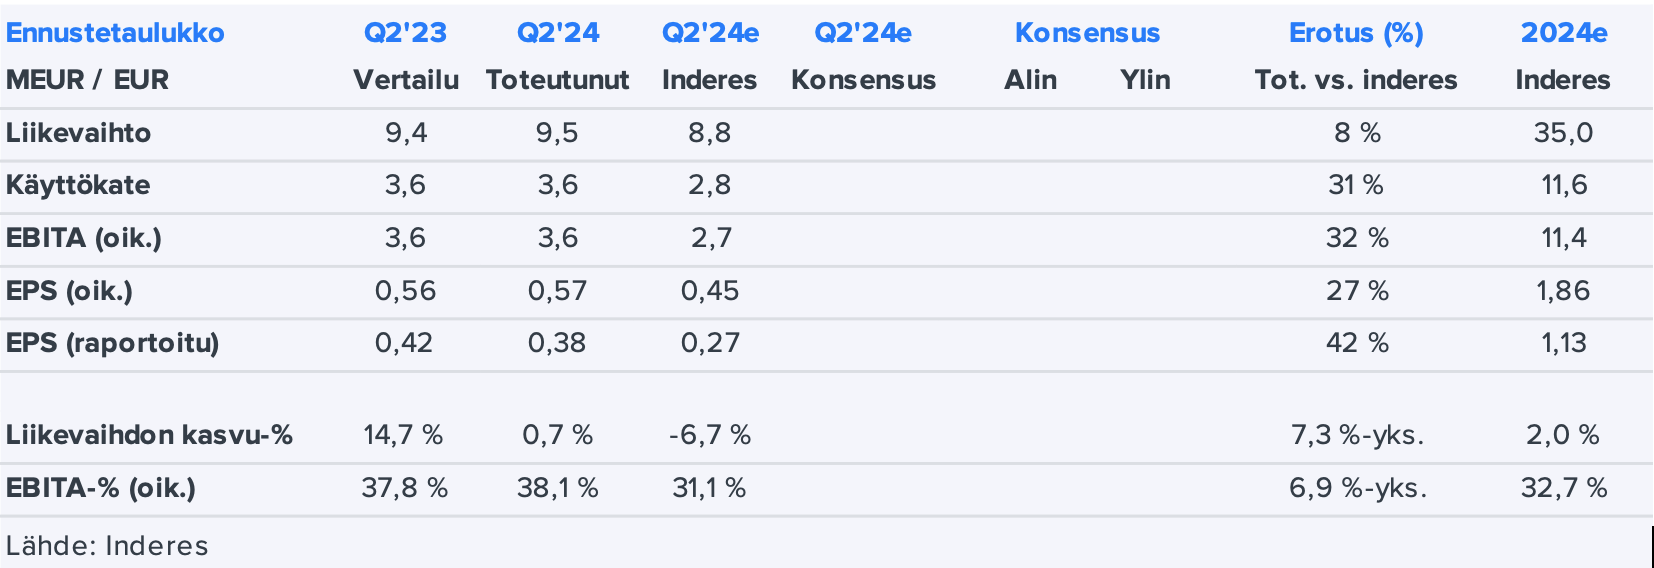Select the Q2'23 column header
Image resolution: width=1654 pixels, height=568 pixels.
(405, 33)
